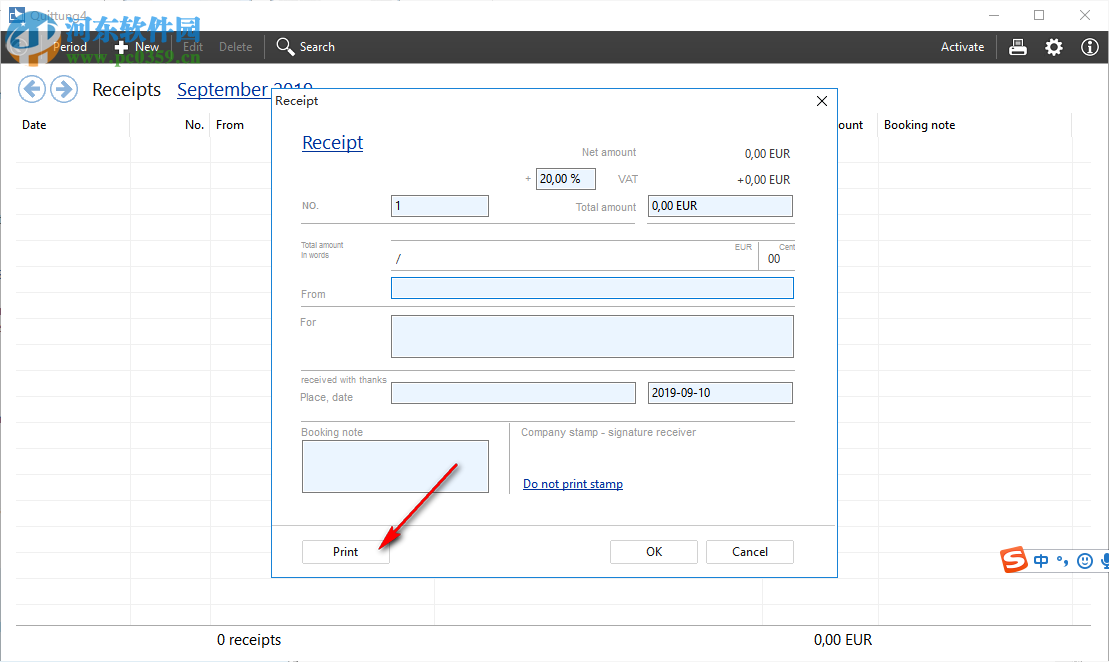Screen dimensions: 1109x662
Task: Click the Do not print stamp link
Action: (x=573, y=484)
